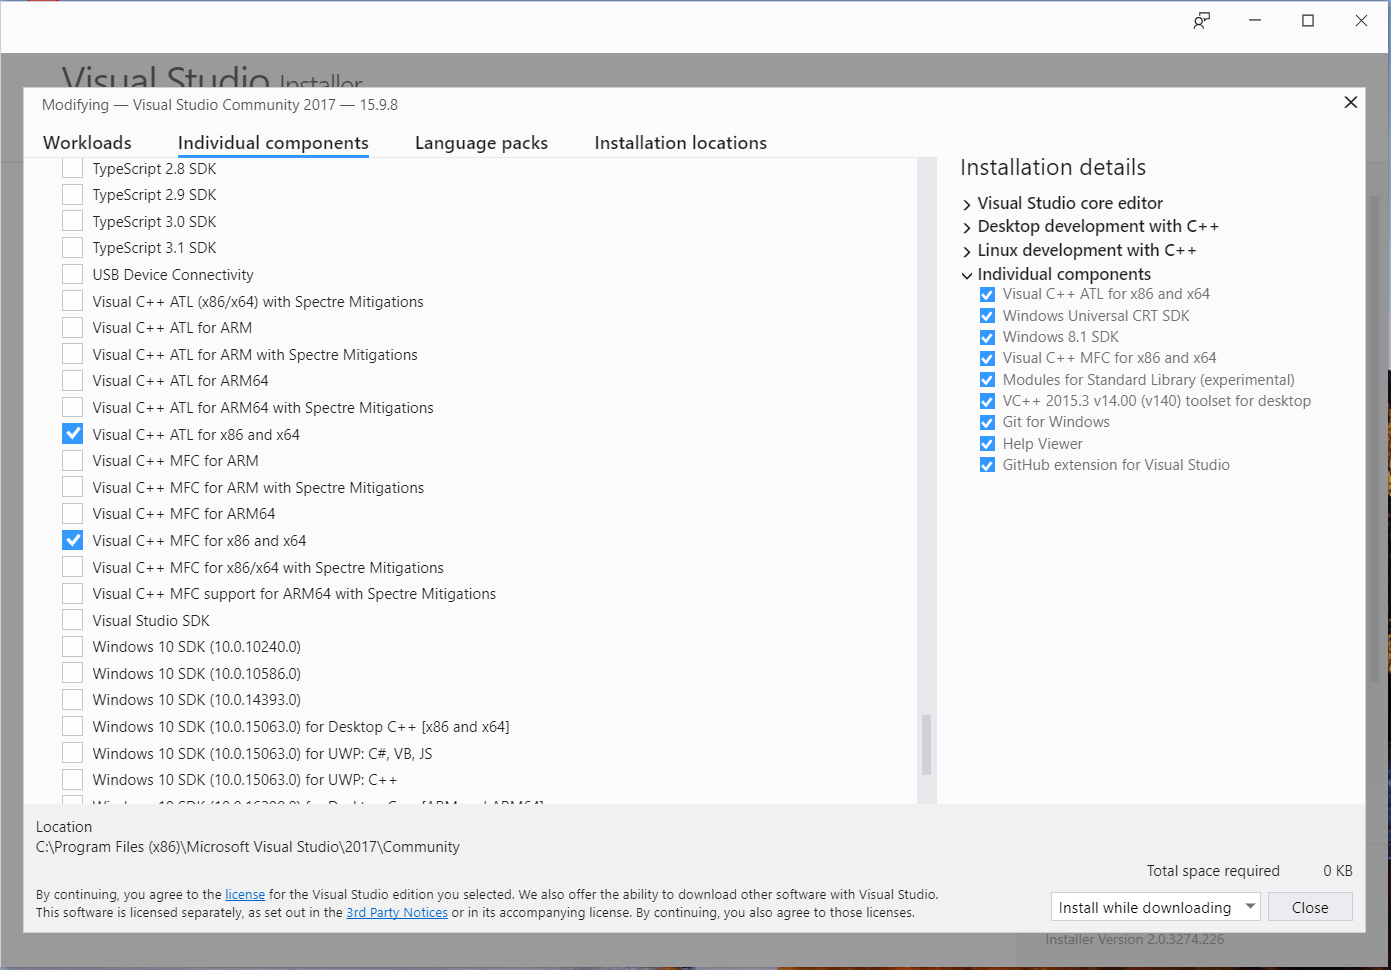Uncheck Help Viewer in Installation details
1391x970 pixels.
(987, 444)
